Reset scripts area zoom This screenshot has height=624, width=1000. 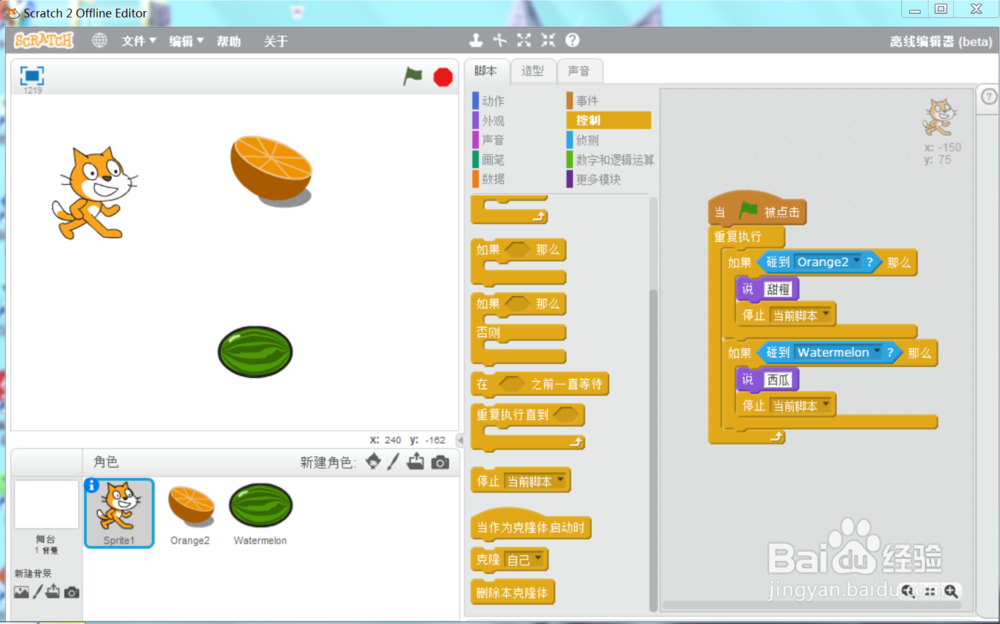[x=930, y=591]
